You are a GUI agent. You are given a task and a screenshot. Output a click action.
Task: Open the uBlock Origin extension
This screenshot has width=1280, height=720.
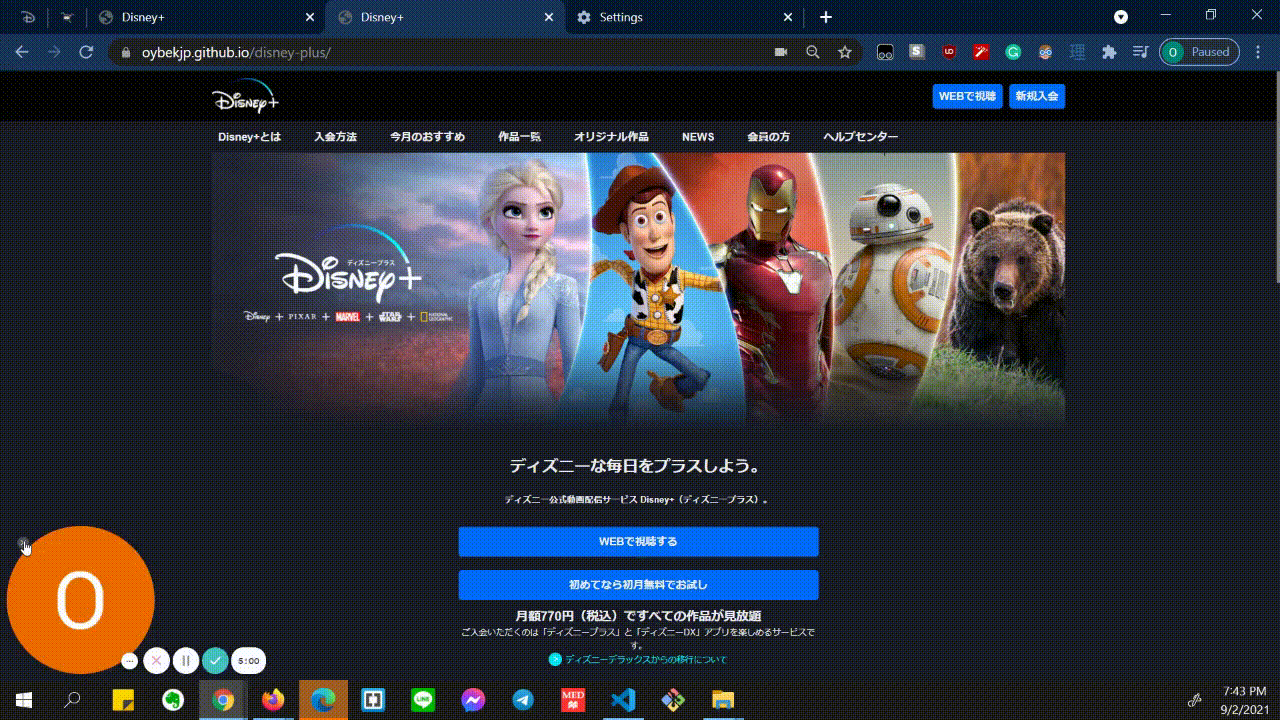pyautogui.click(x=949, y=52)
